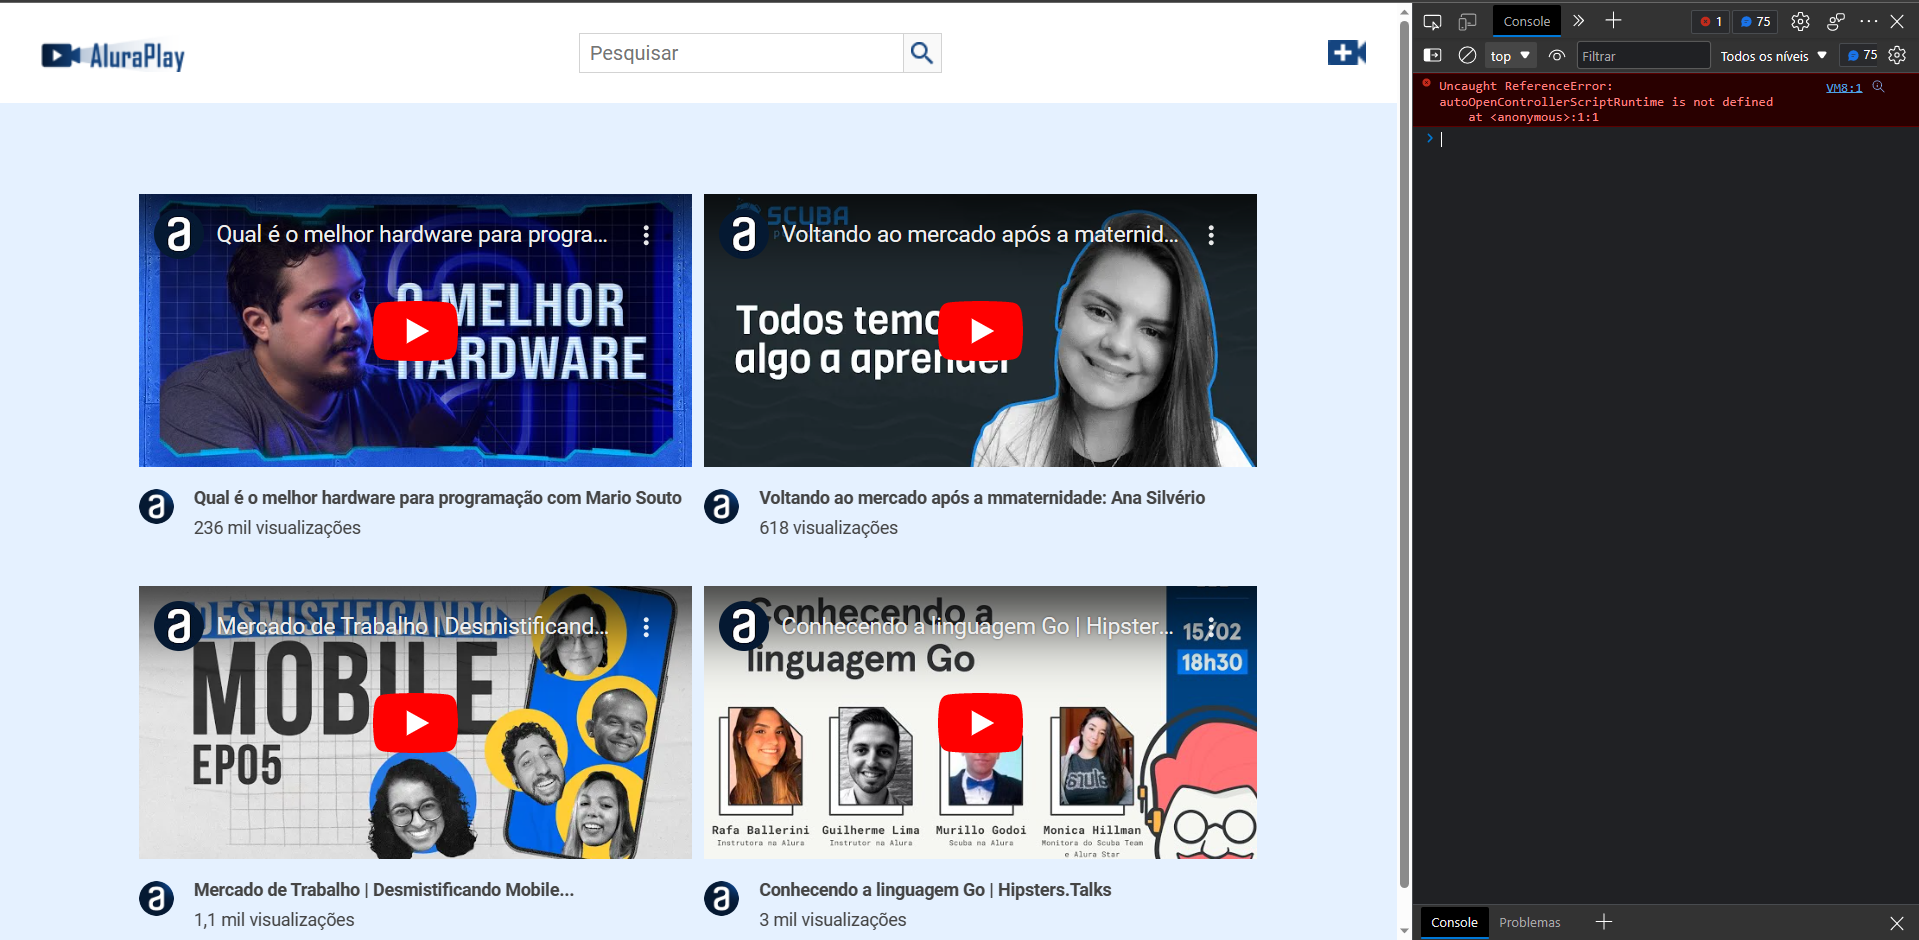Image resolution: width=1919 pixels, height=940 pixels.
Task: Select the inspect element tool in DevTools
Action: pos(1432,21)
